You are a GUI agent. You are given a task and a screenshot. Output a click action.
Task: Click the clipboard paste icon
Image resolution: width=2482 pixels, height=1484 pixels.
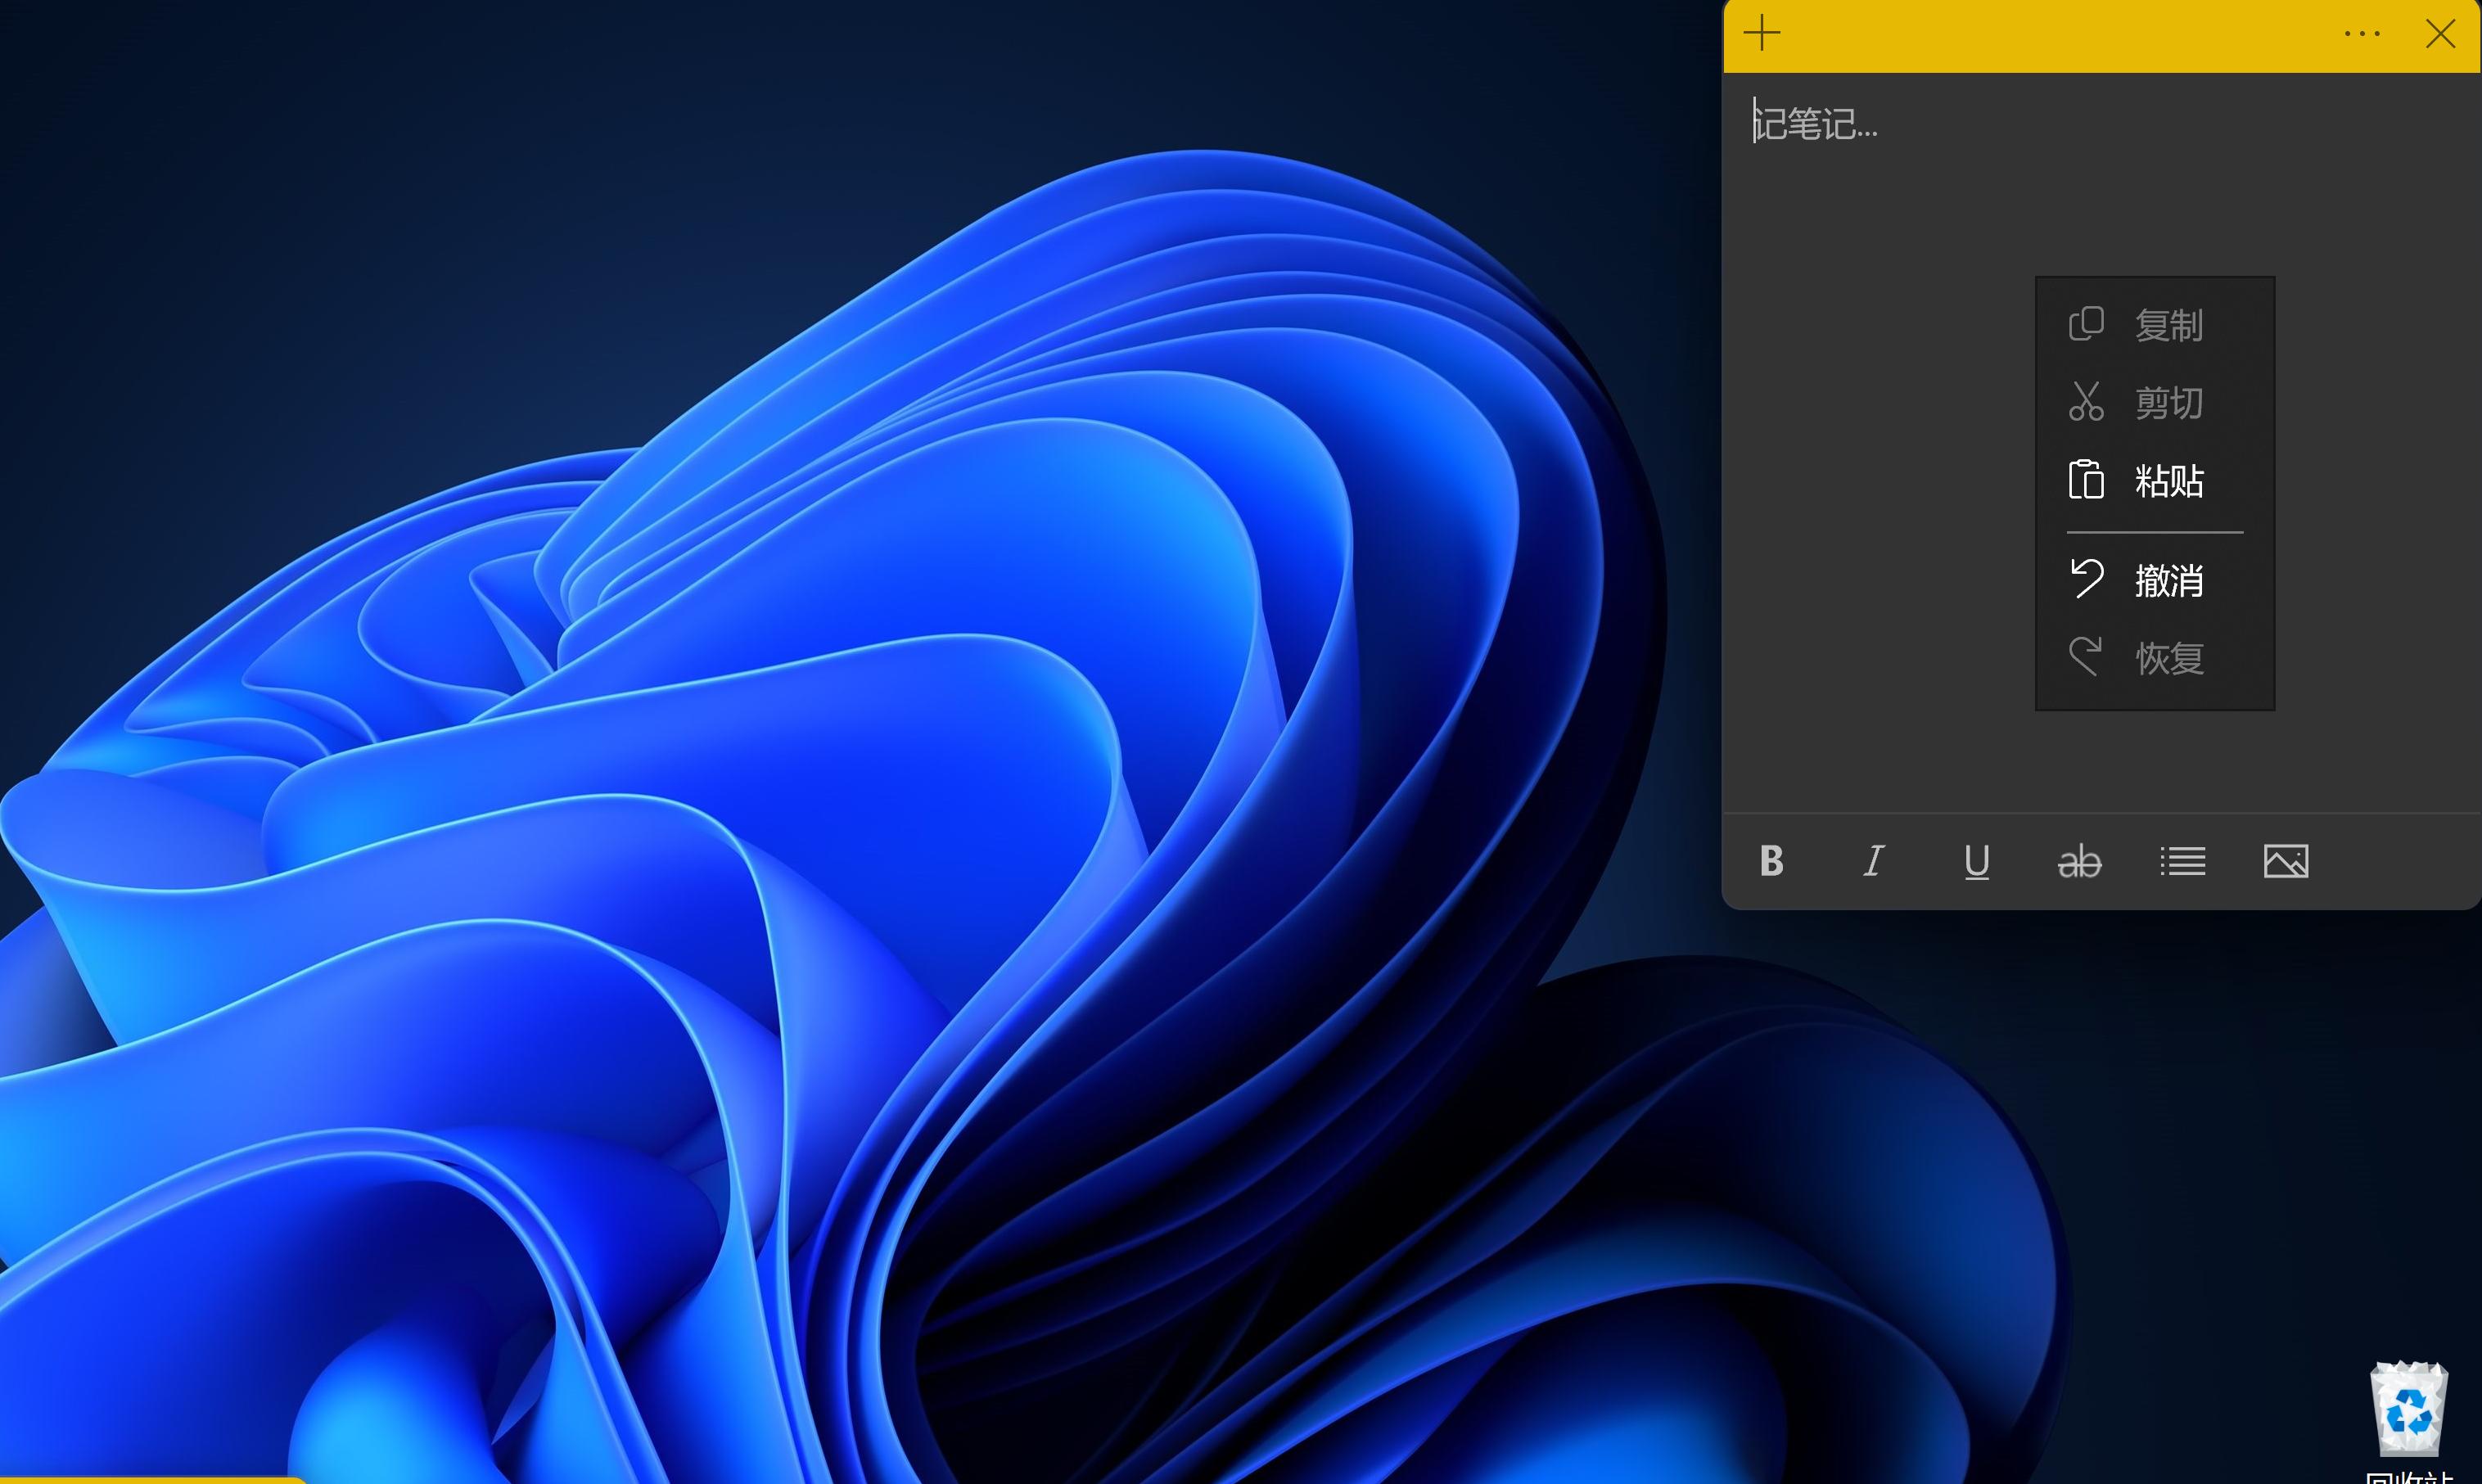(2086, 480)
